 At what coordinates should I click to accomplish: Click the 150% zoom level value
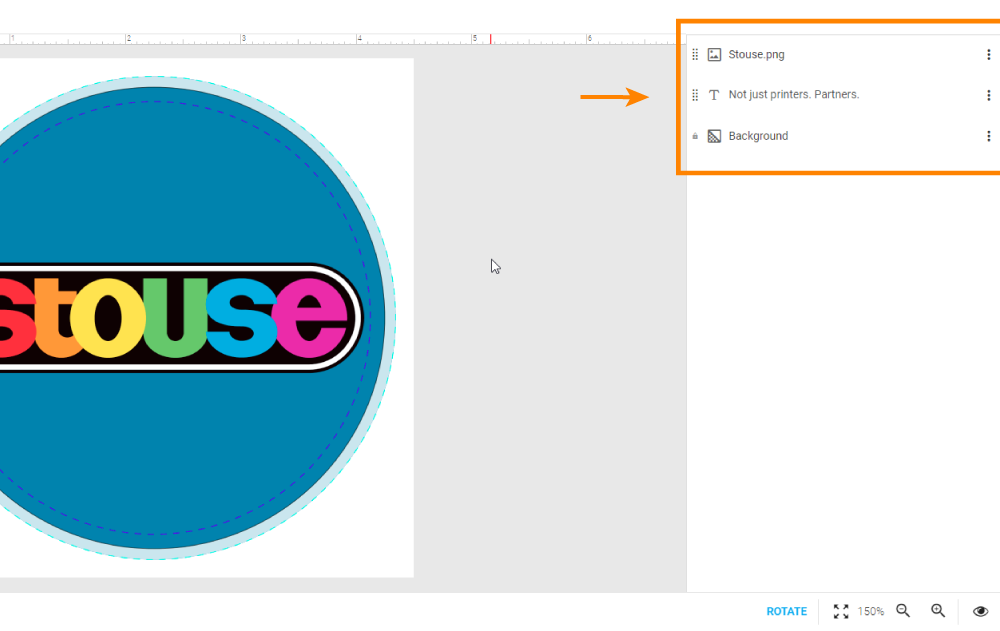click(871, 611)
